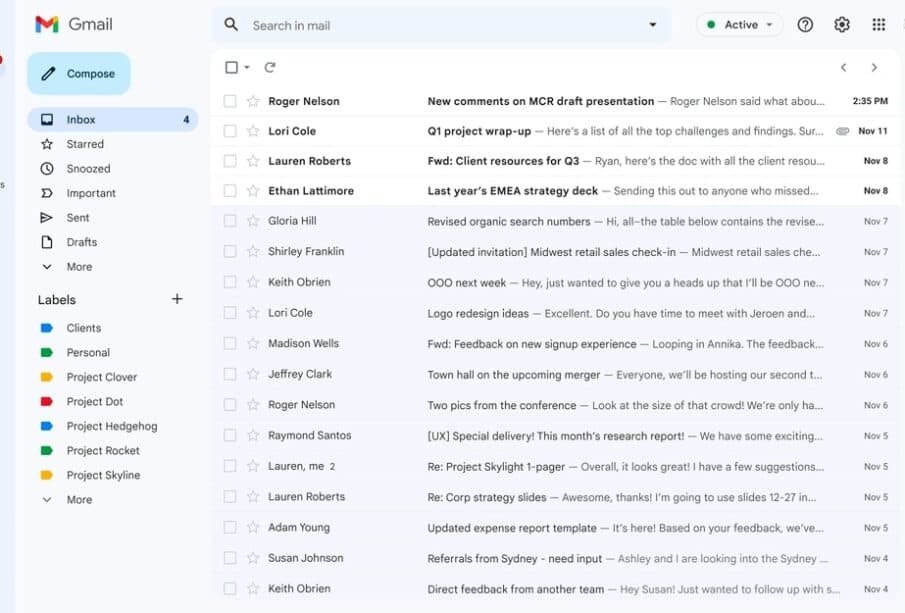Check the Jeffrey Clark email checkbox
Screen dimensions: 905x613
coord(230,374)
